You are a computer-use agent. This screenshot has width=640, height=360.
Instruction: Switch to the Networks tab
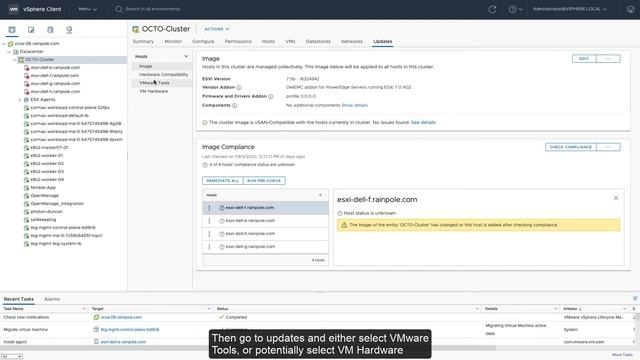coord(351,42)
